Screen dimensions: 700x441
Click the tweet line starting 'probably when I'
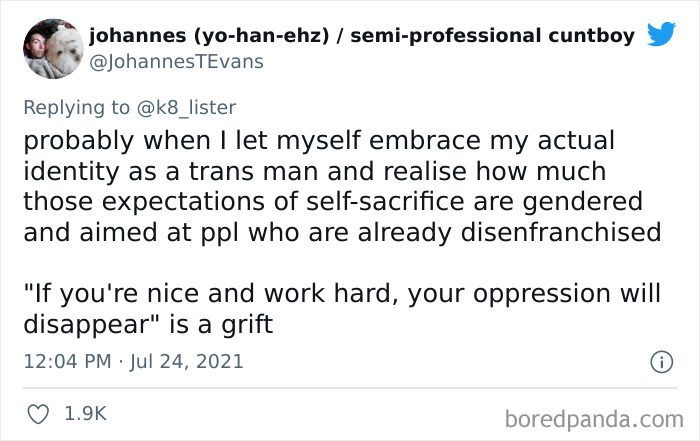point(319,141)
